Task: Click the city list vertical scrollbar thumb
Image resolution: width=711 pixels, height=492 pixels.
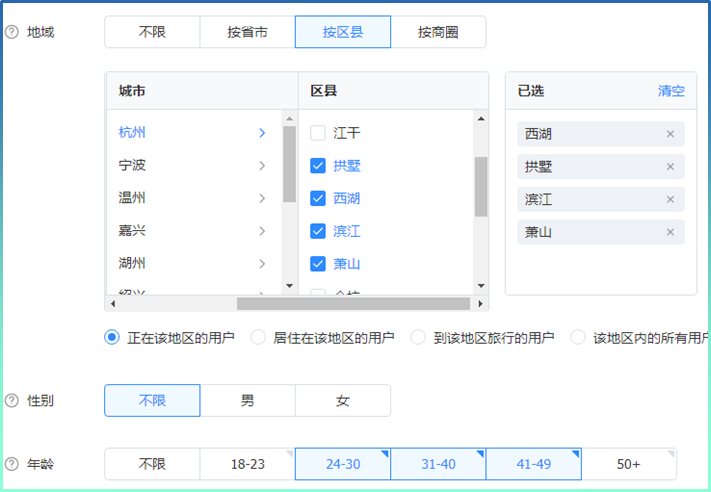Action: coord(289,164)
